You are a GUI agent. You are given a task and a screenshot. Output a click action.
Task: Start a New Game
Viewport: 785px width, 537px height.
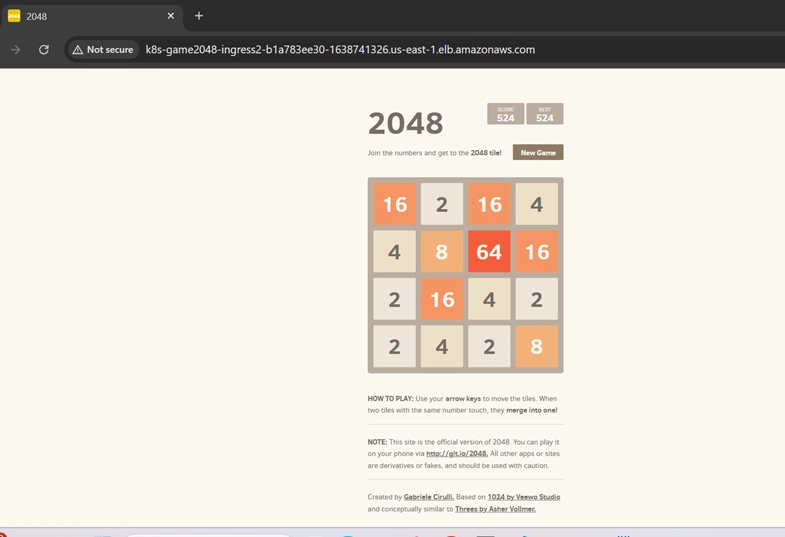tap(538, 153)
